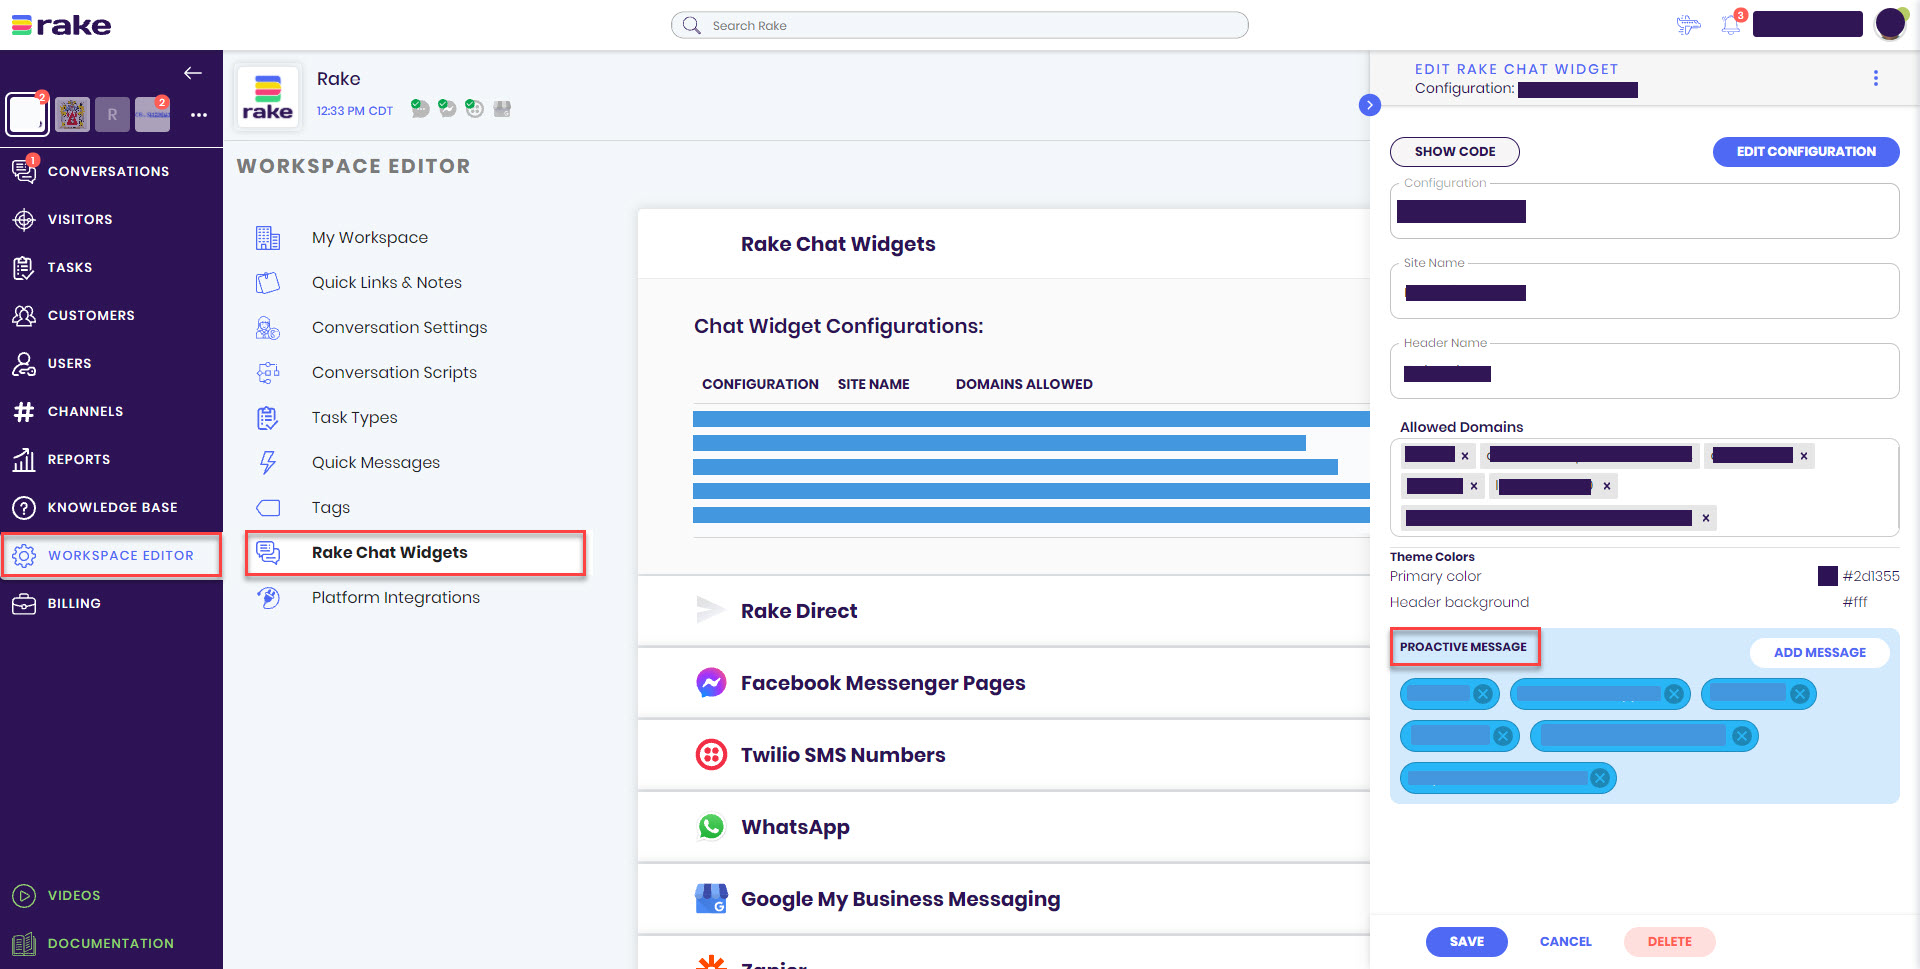Open the widget options kebab menu
This screenshot has width=1920, height=969.
[x=1876, y=78]
